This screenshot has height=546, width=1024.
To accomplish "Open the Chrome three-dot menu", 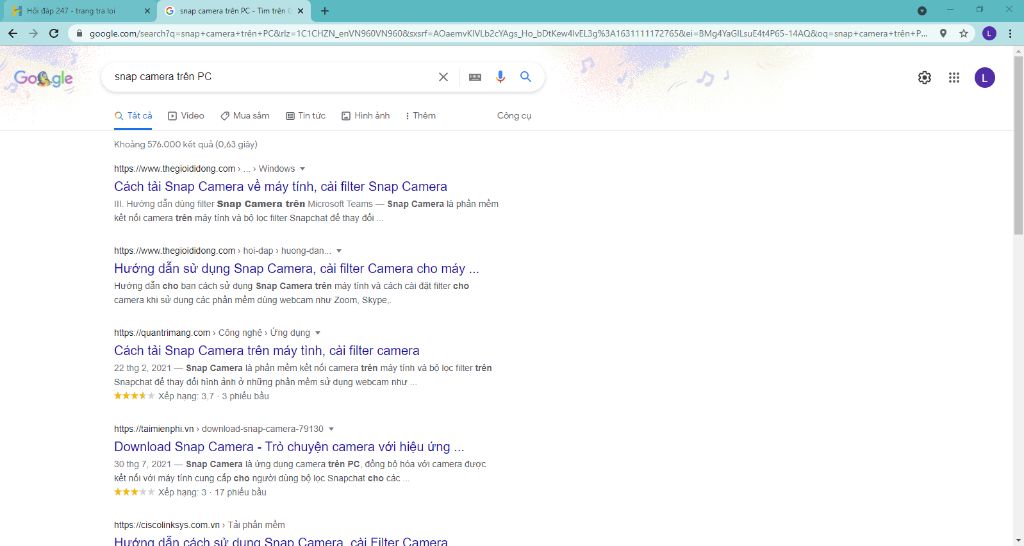I will (x=1011, y=33).
